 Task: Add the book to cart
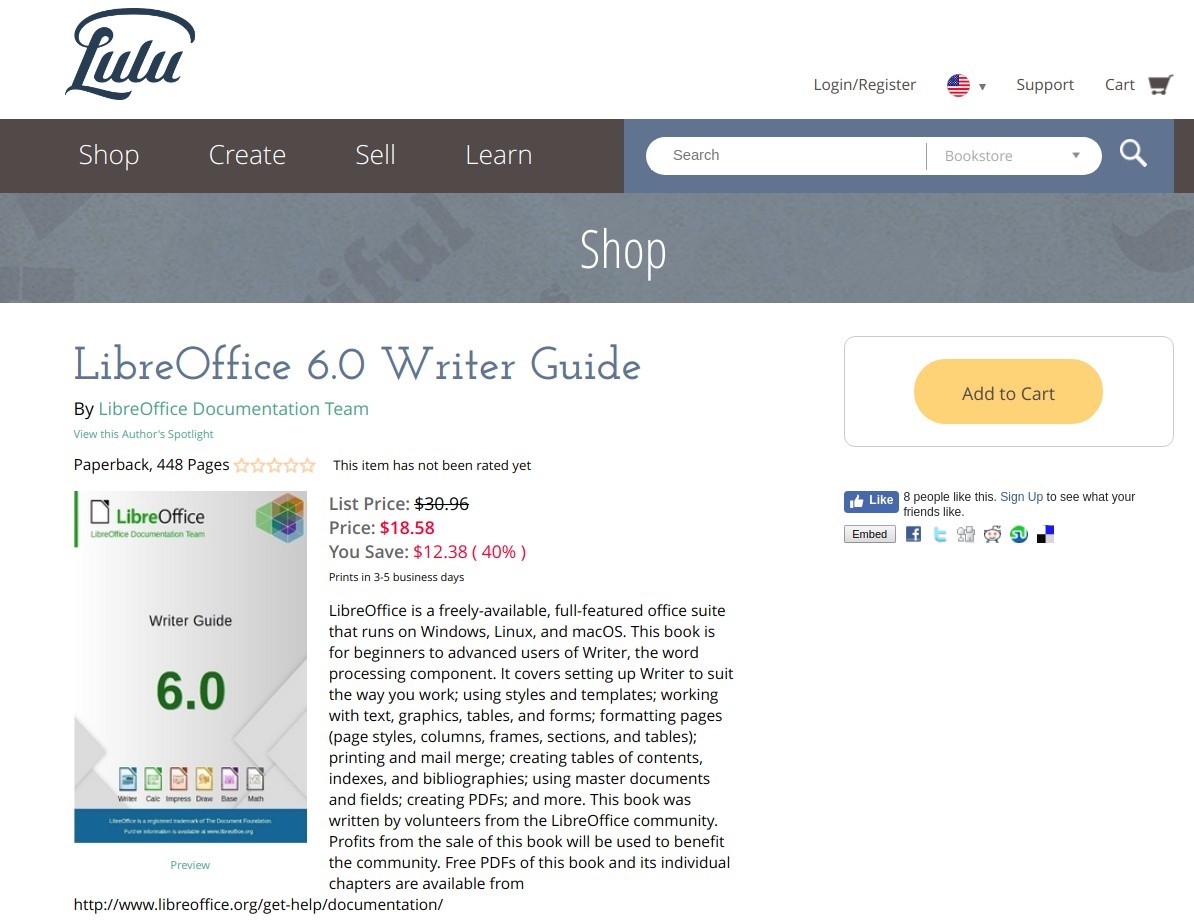pyautogui.click(x=1008, y=391)
